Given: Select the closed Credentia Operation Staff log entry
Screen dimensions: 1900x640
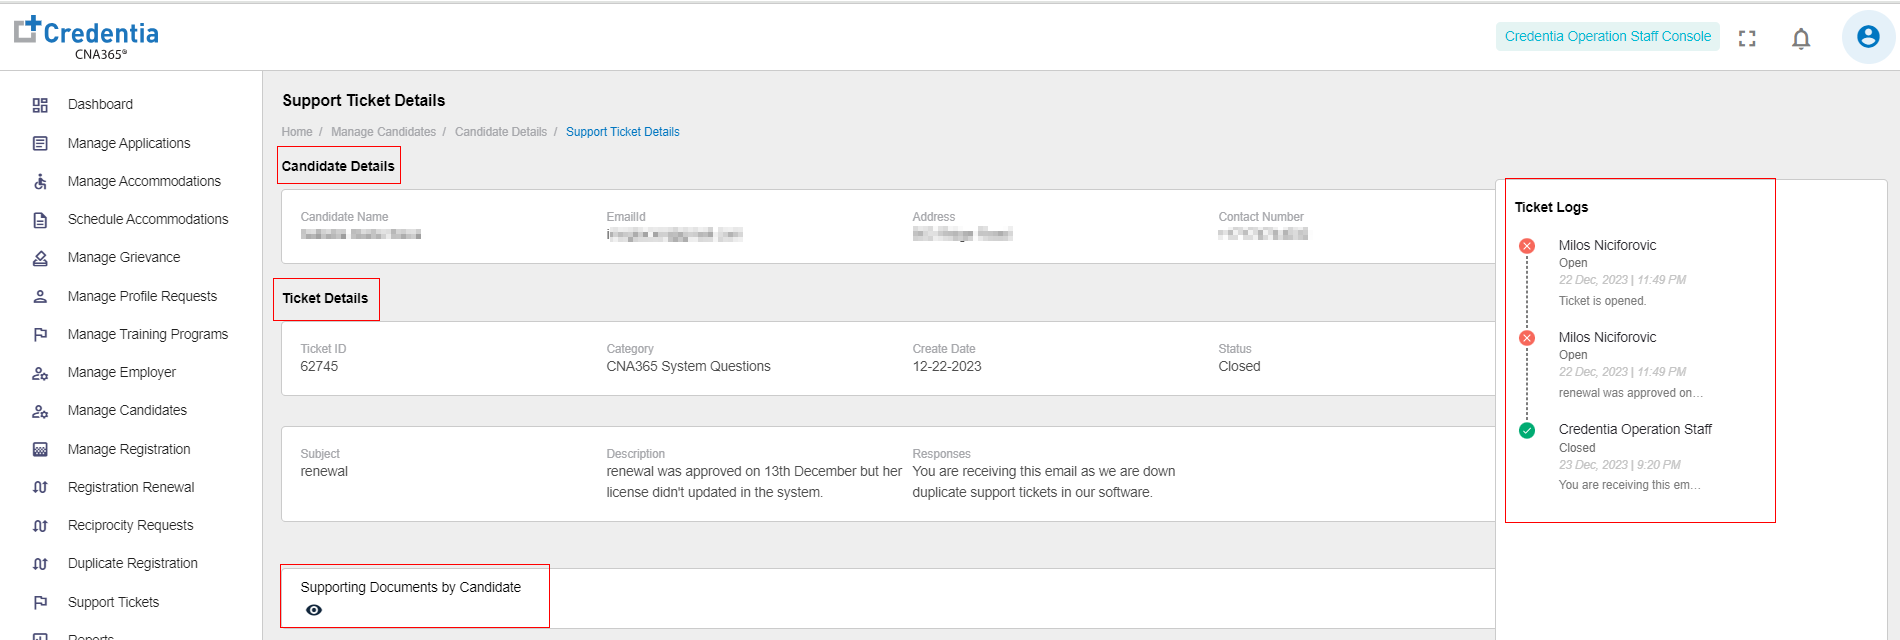Looking at the screenshot, I should 1634,430.
